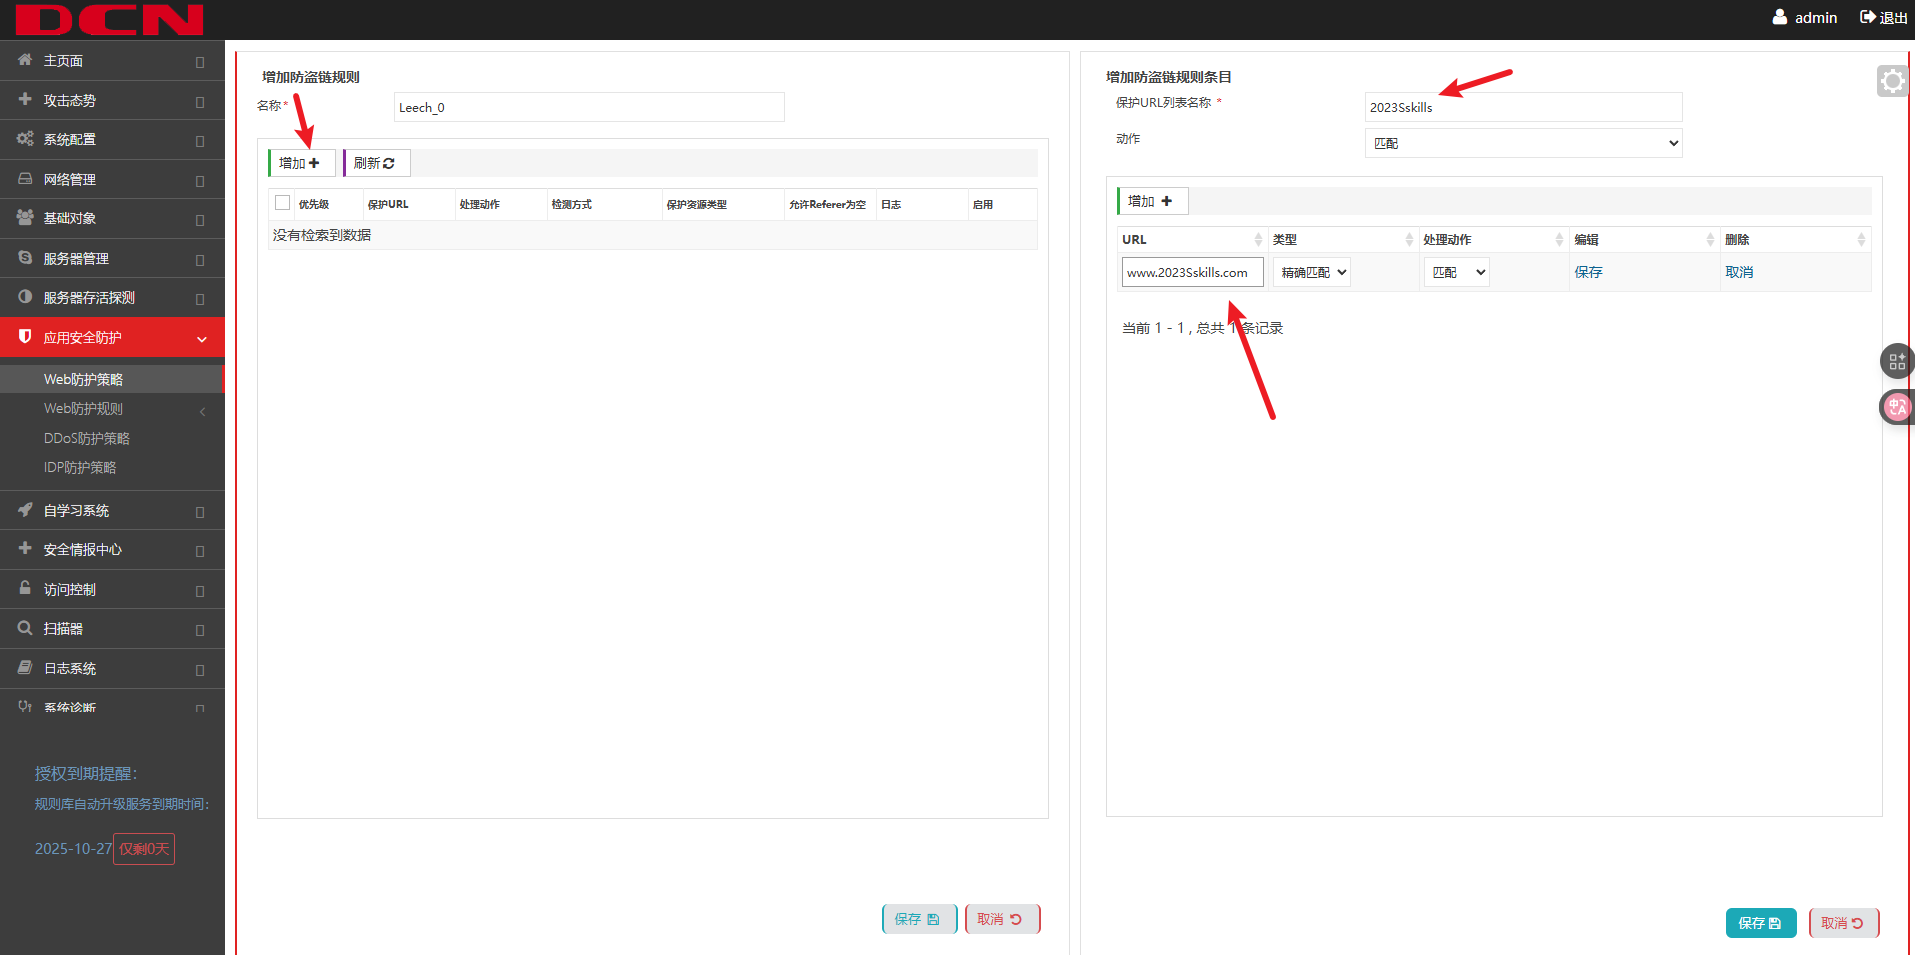Click the icon beside 网络管理
This screenshot has height=955, width=1915.
25,179
